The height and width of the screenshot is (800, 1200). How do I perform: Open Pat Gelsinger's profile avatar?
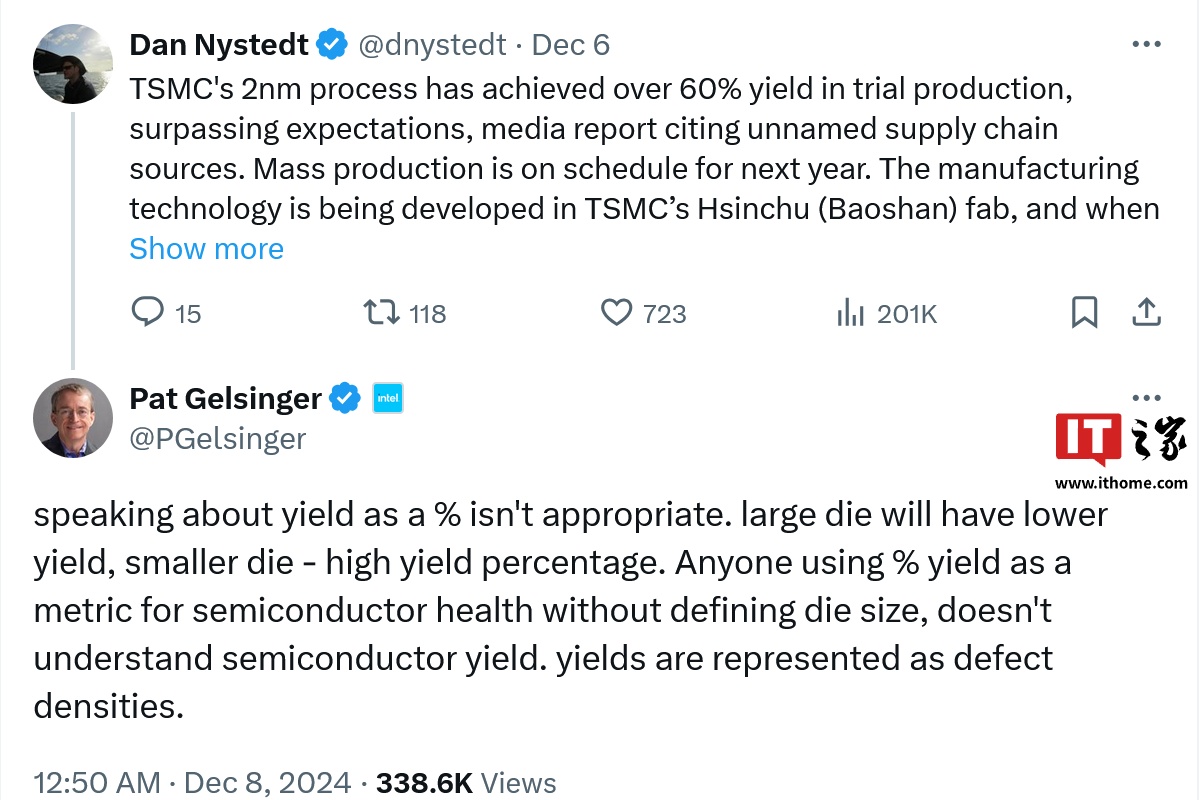[73, 418]
